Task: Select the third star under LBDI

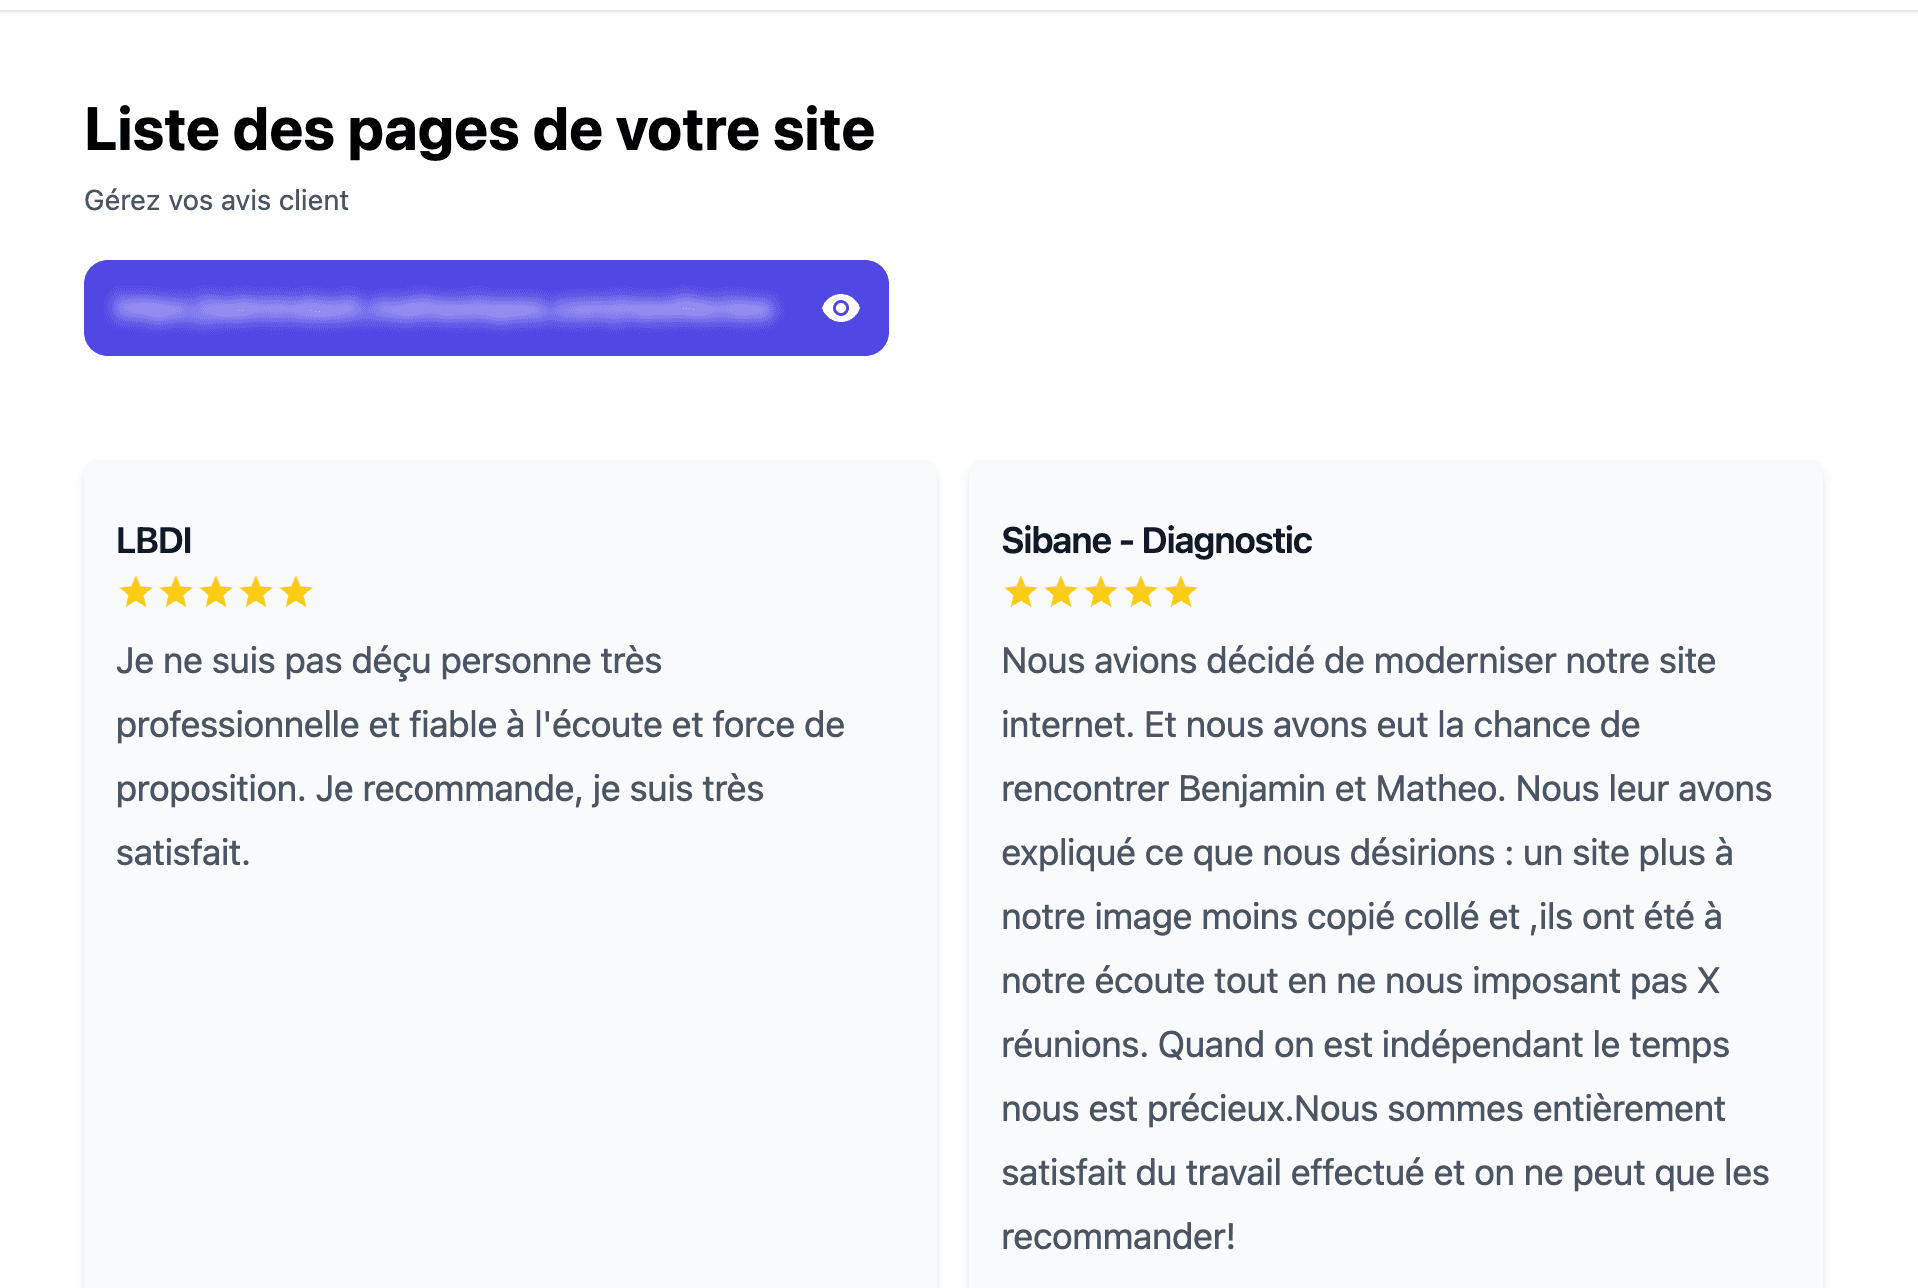Action: click(x=216, y=592)
